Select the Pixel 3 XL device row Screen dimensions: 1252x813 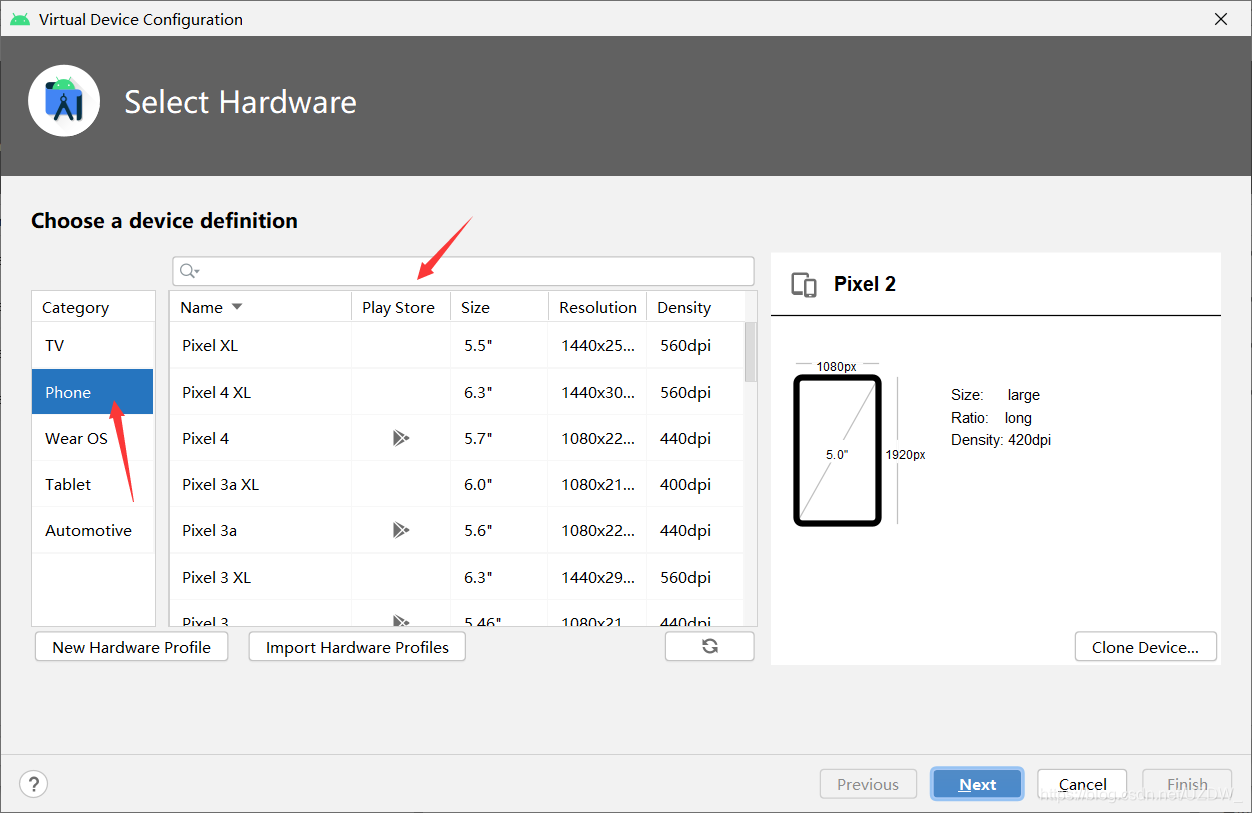coord(457,577)
